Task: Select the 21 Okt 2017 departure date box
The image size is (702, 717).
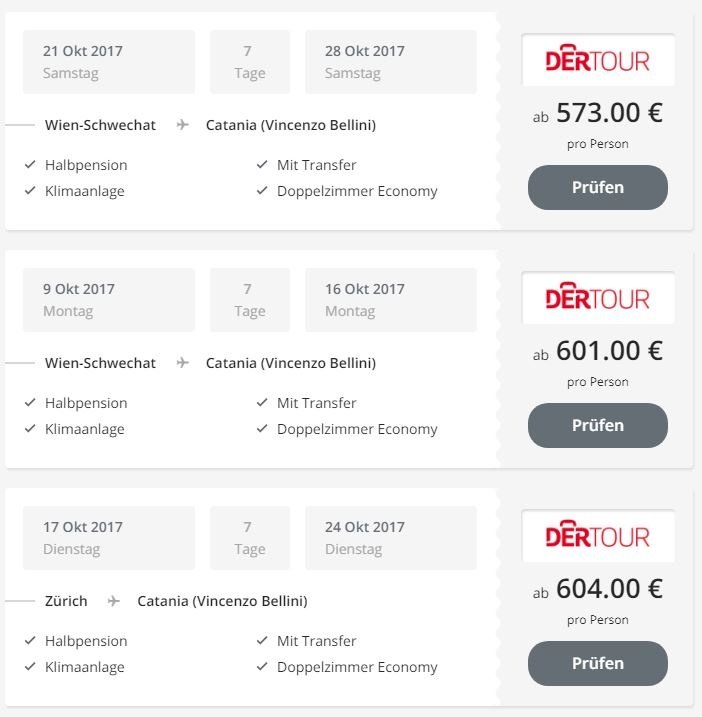Action: coord(109,62)
